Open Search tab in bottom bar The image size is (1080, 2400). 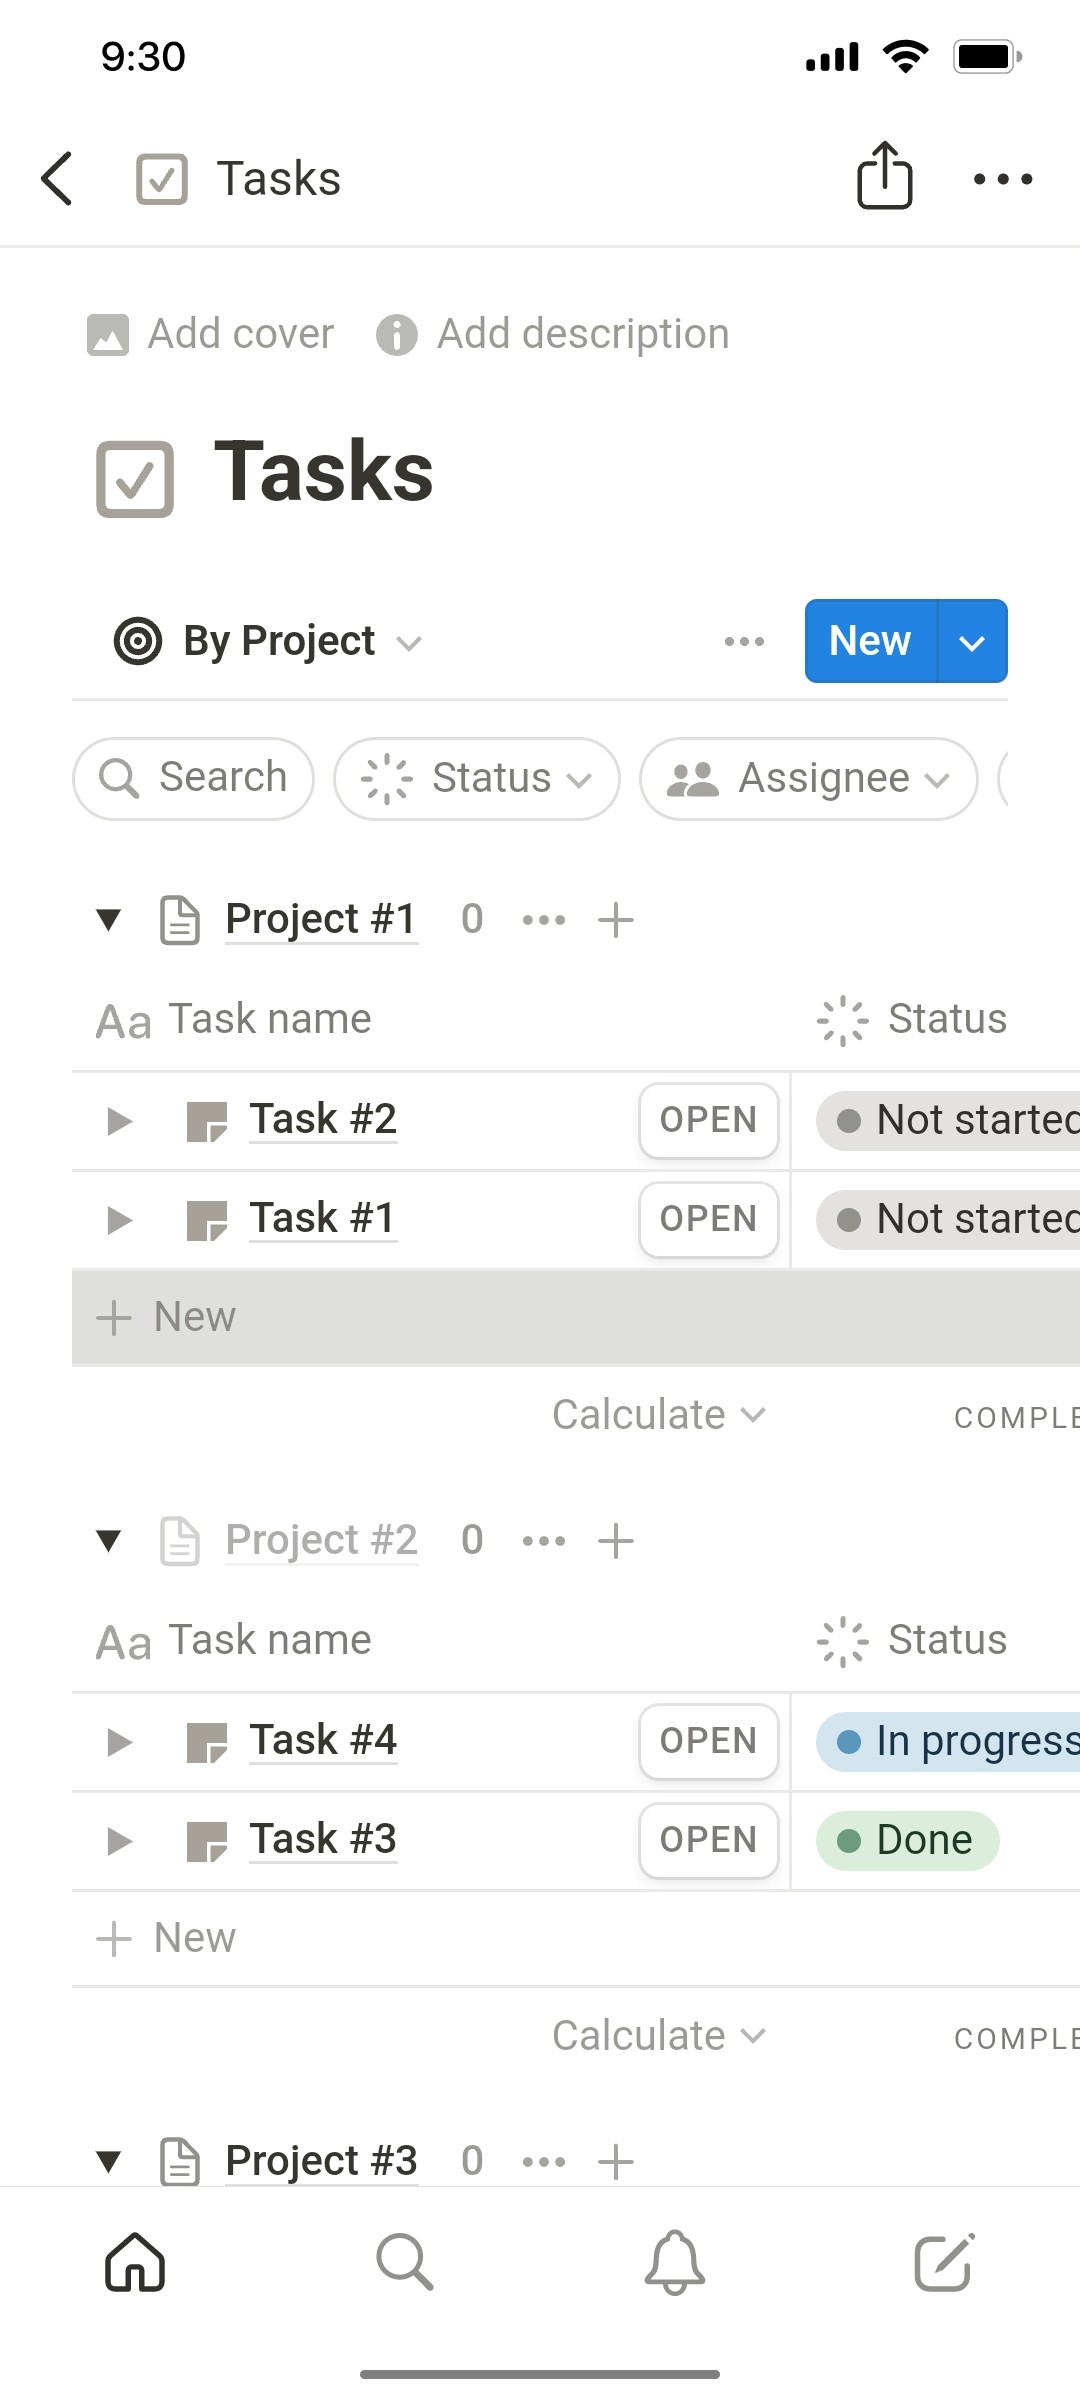(405, 2262)
